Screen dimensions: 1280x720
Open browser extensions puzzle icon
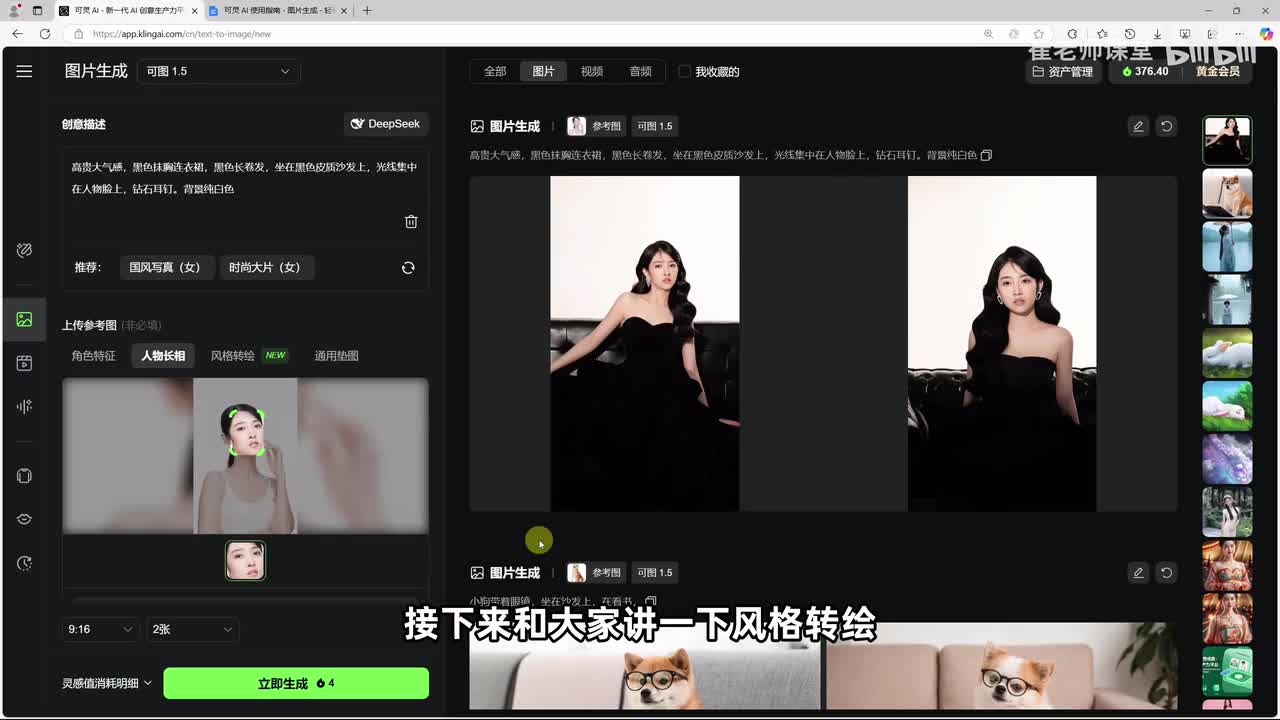1072,33
